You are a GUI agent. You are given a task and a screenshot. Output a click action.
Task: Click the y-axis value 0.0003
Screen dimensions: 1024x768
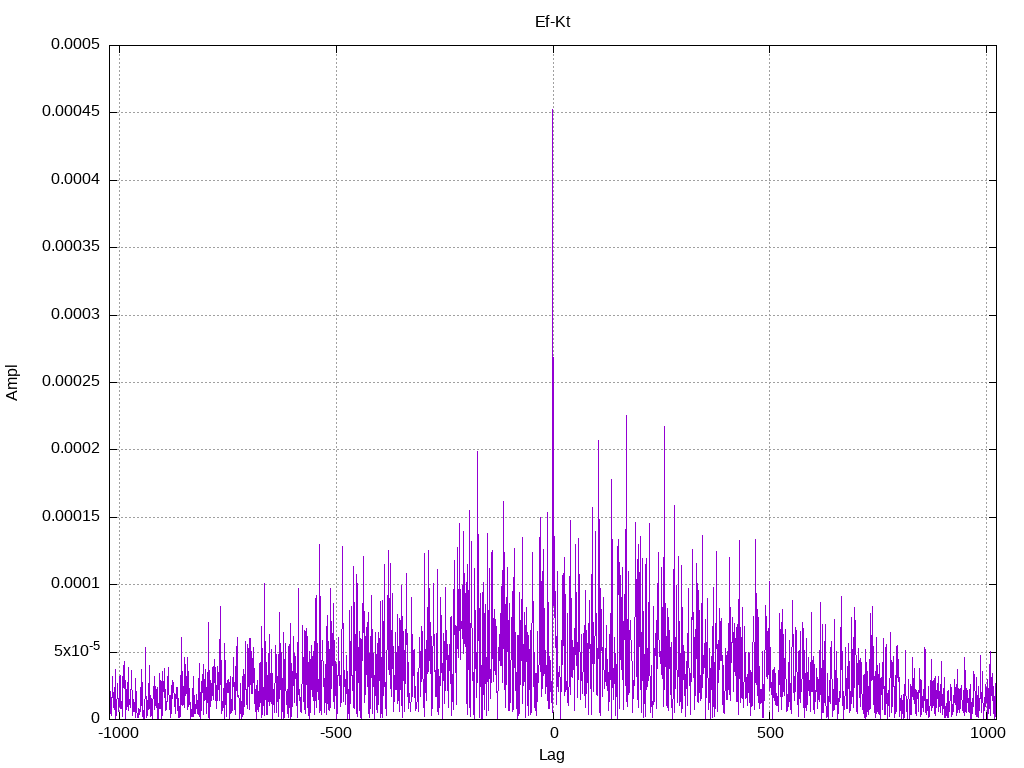(76, 314)
